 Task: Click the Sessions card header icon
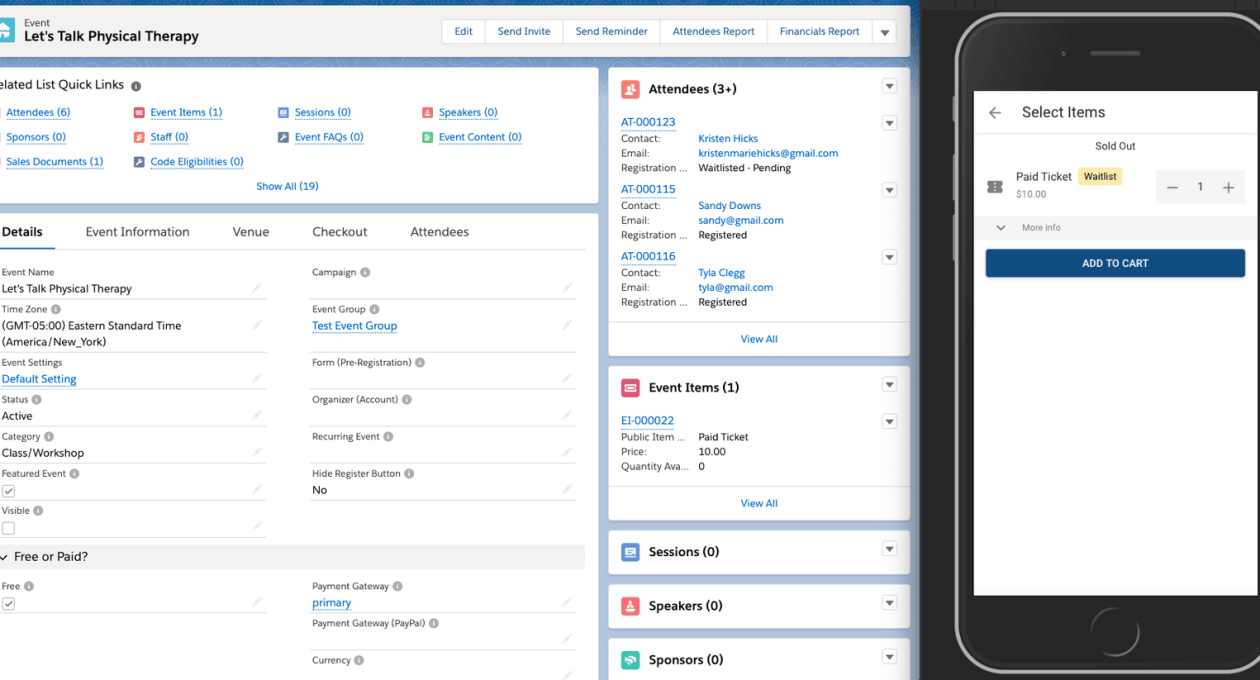pyautogui.click(x=630, y=552)
